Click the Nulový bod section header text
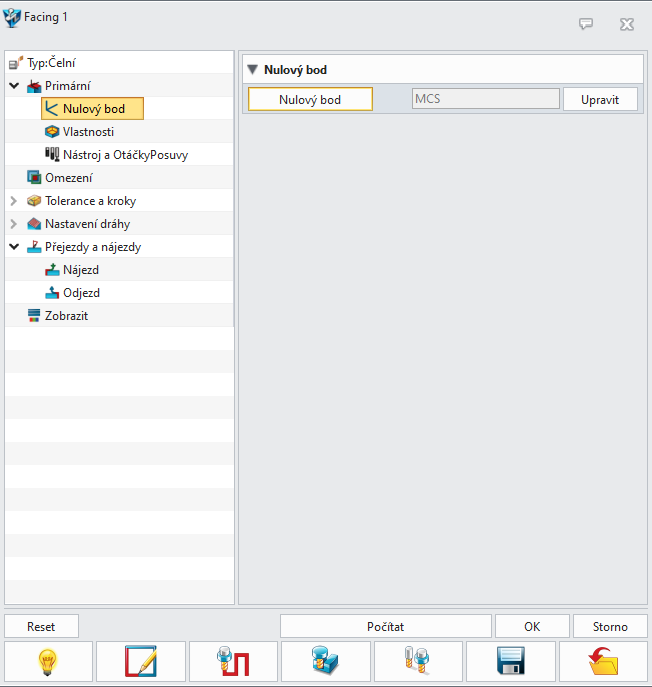This screenshot has width=652, height=687. pyautogui.click(x=295, y=70)
